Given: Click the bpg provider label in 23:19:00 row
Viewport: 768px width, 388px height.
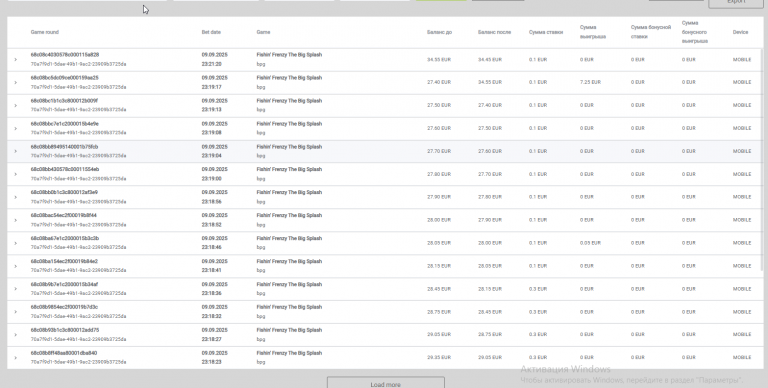Looking at the screenshot, I should pos(261,179).
